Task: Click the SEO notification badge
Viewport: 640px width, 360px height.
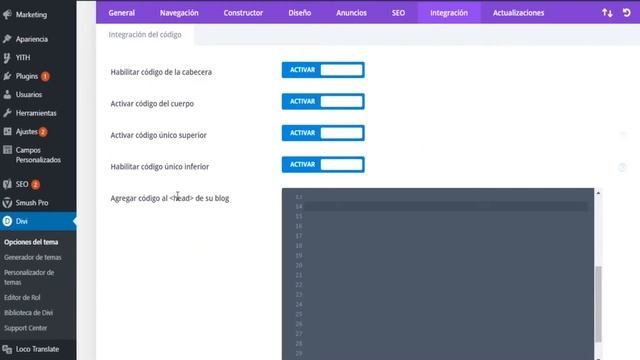Action: click(36, 184)
